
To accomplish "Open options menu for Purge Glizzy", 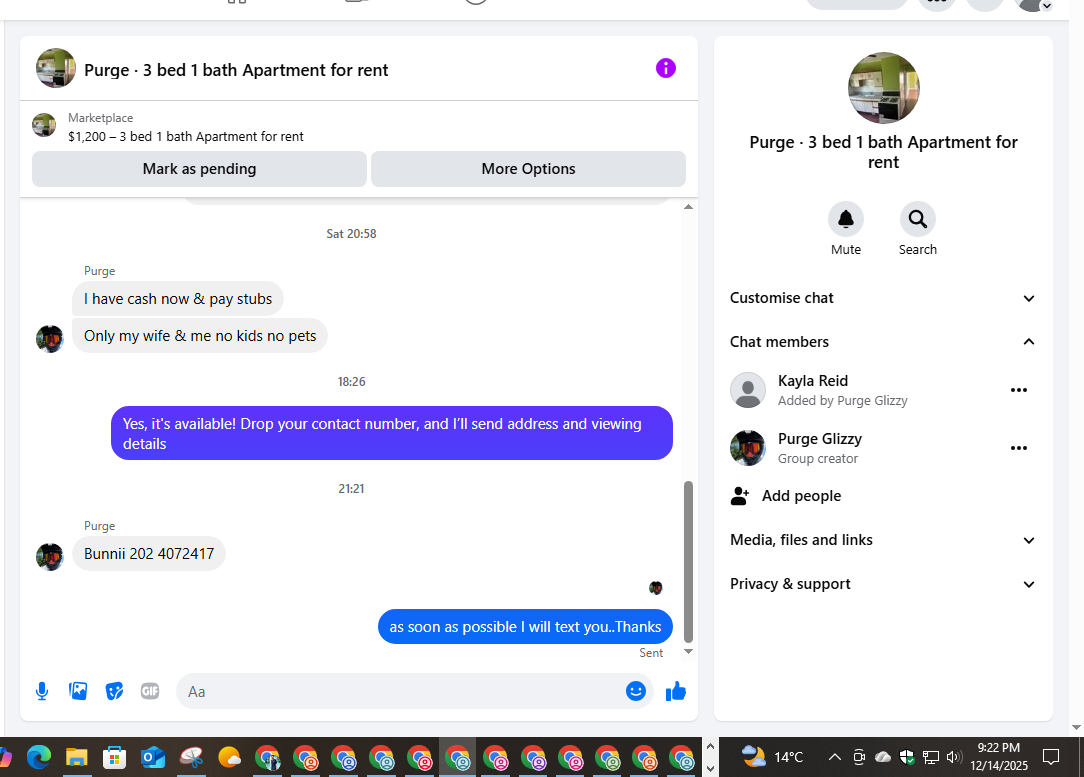I will [1018, 448].
